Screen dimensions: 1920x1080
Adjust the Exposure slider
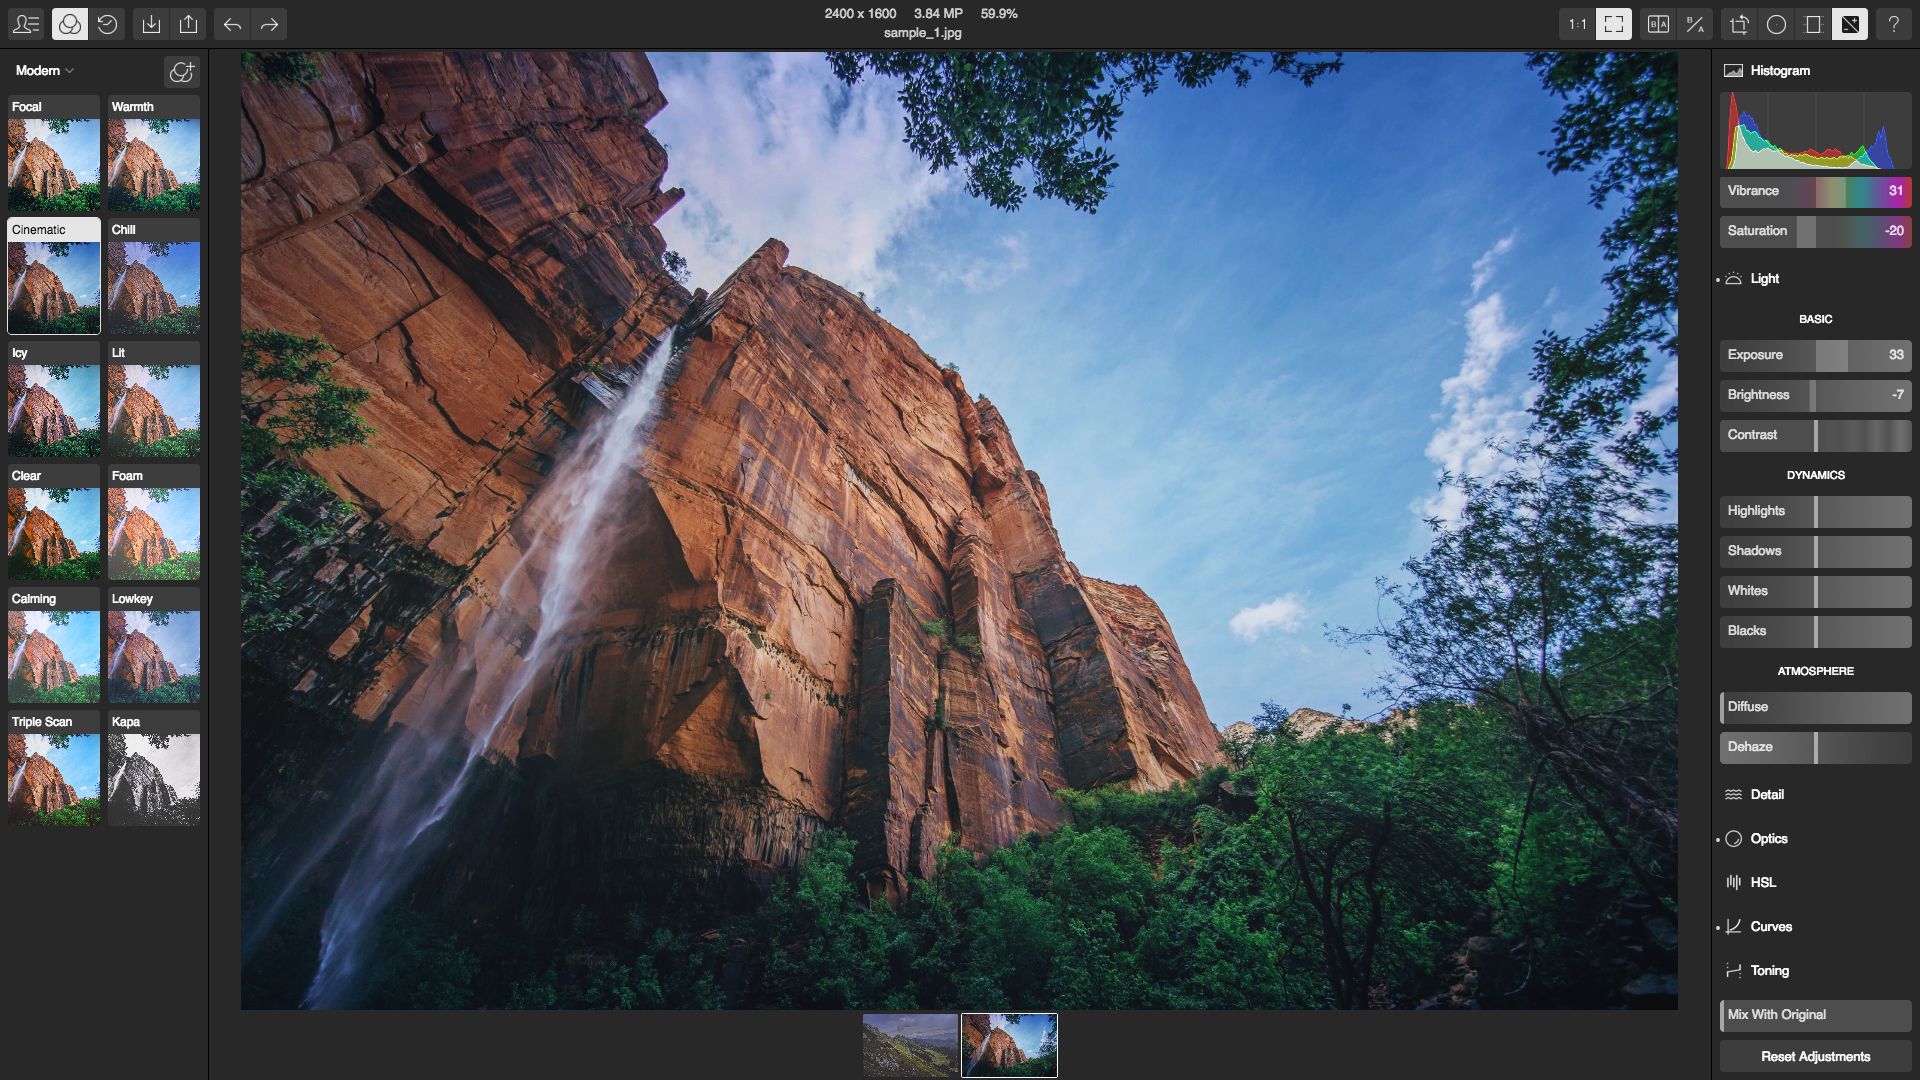(x=1816, y=355)
